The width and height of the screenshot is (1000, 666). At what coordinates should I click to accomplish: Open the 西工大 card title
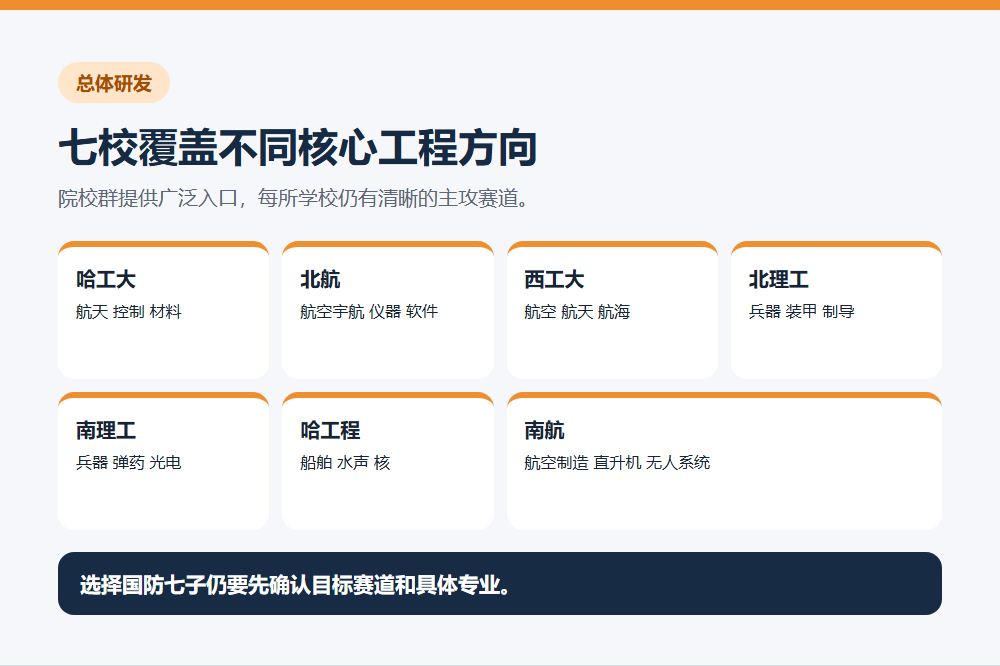click(554, 279)
